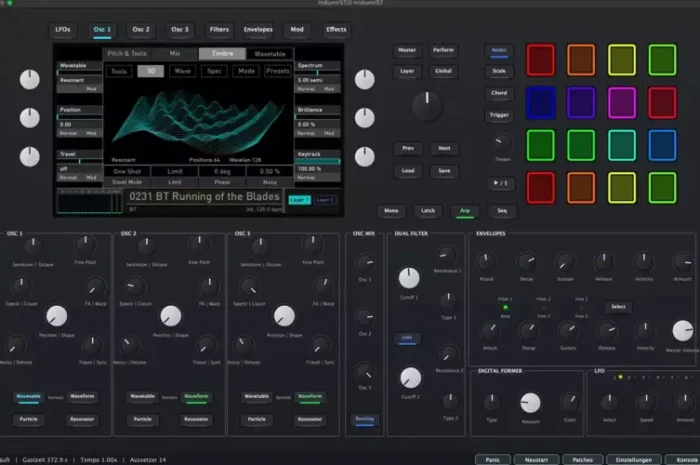Screen dimensions: 700x465
Task: Click the Resonance 1 knob
Action: point(447,255)
